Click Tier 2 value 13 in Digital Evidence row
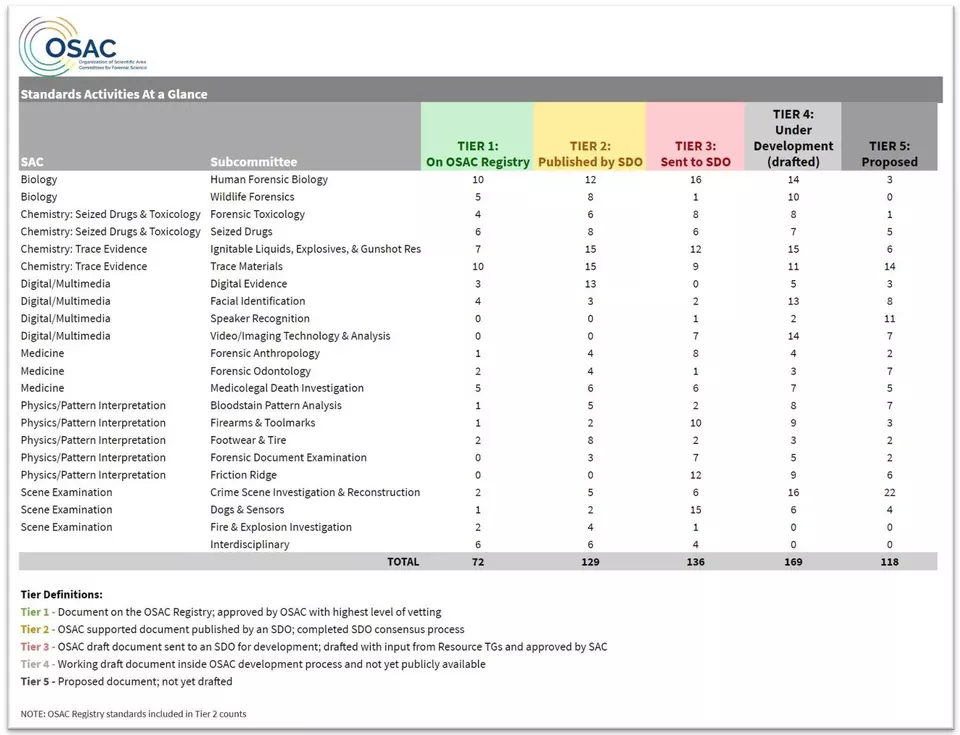The width and height of the screenshot is (960, 735). [x=590, y=284]
